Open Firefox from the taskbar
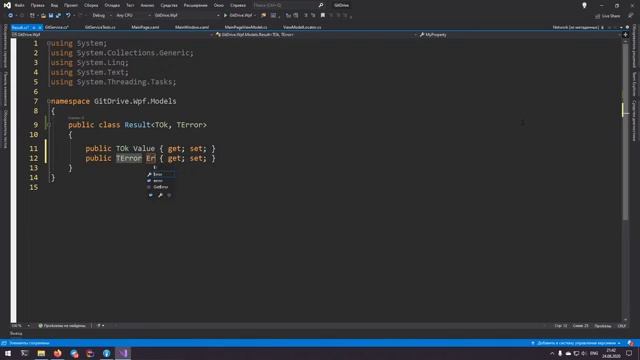Screen dimensions: 640x360 [58, 353]
